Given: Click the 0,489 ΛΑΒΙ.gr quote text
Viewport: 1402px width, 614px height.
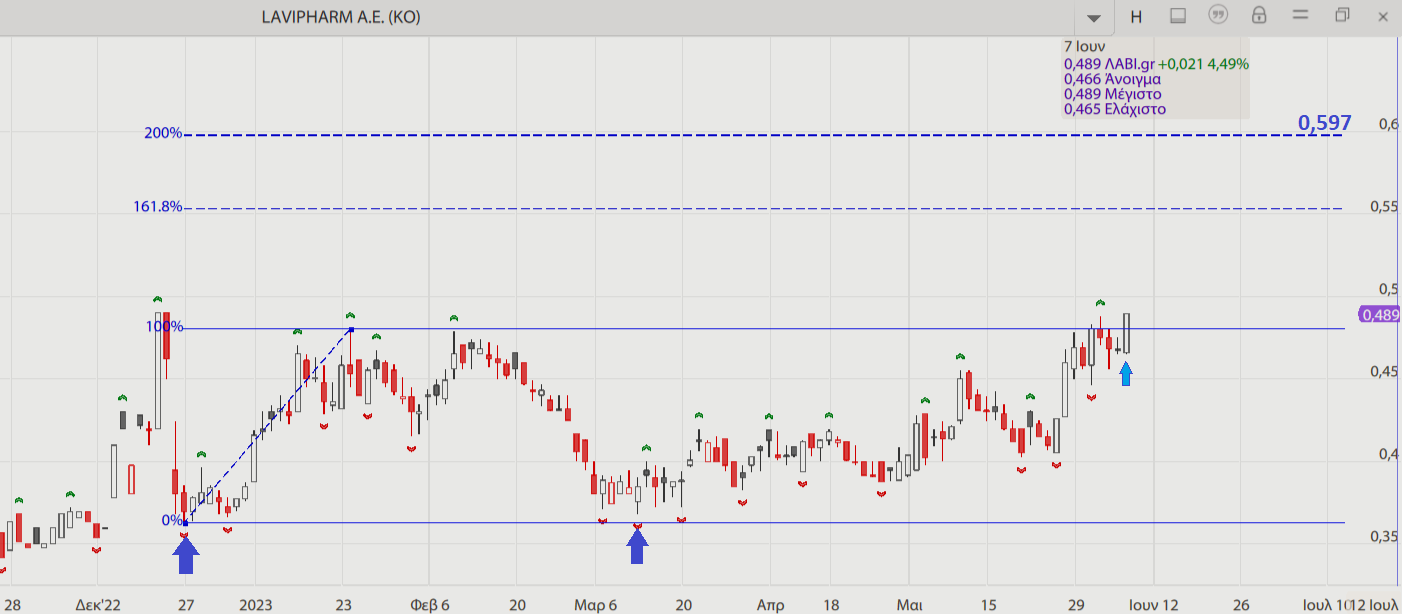Looking at the screenshot, I should point(1109,63).
